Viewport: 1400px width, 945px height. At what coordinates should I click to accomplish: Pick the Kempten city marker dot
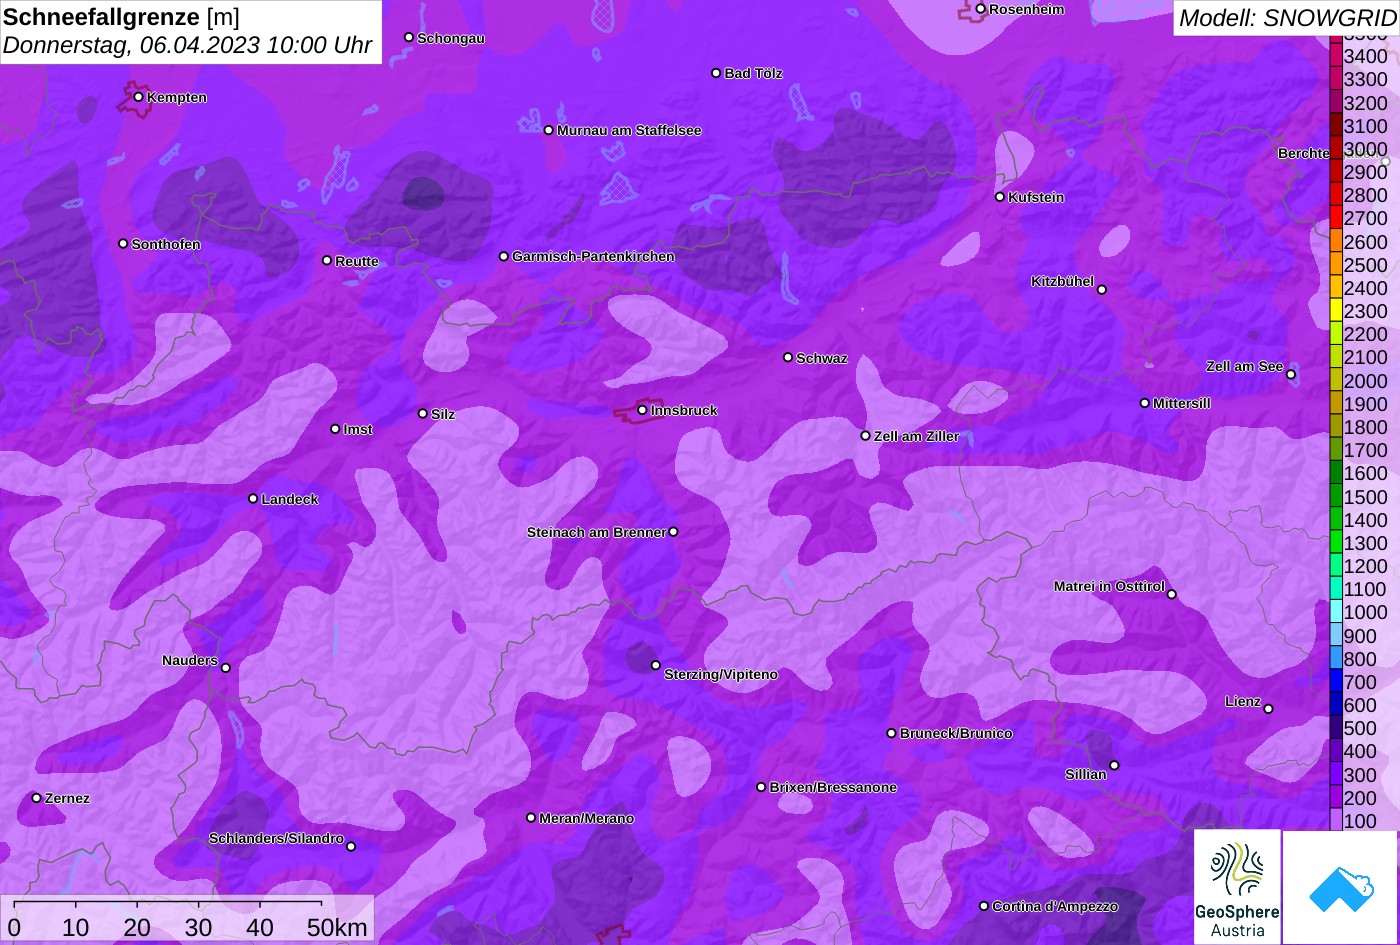coord(138,97)
